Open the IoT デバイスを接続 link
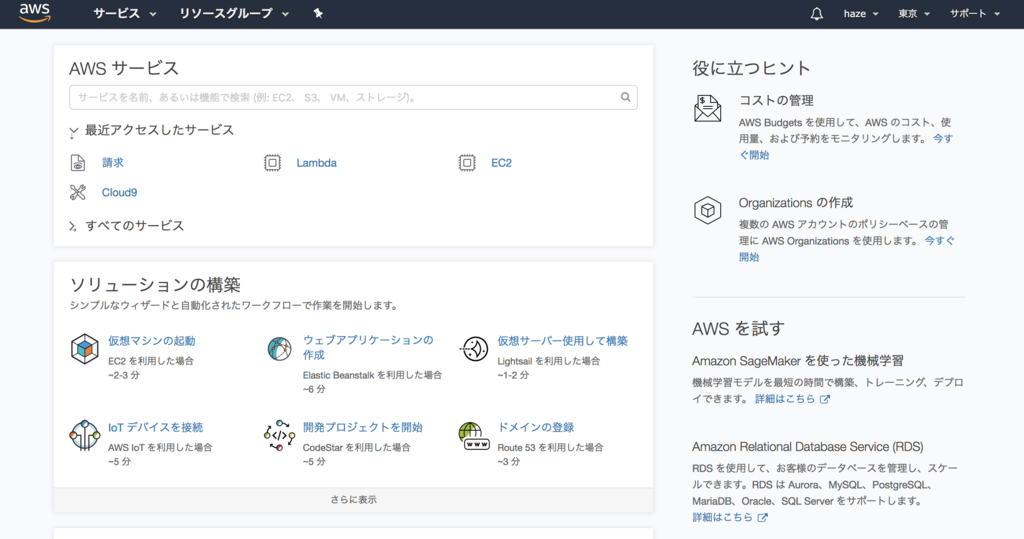 point(155,427)
